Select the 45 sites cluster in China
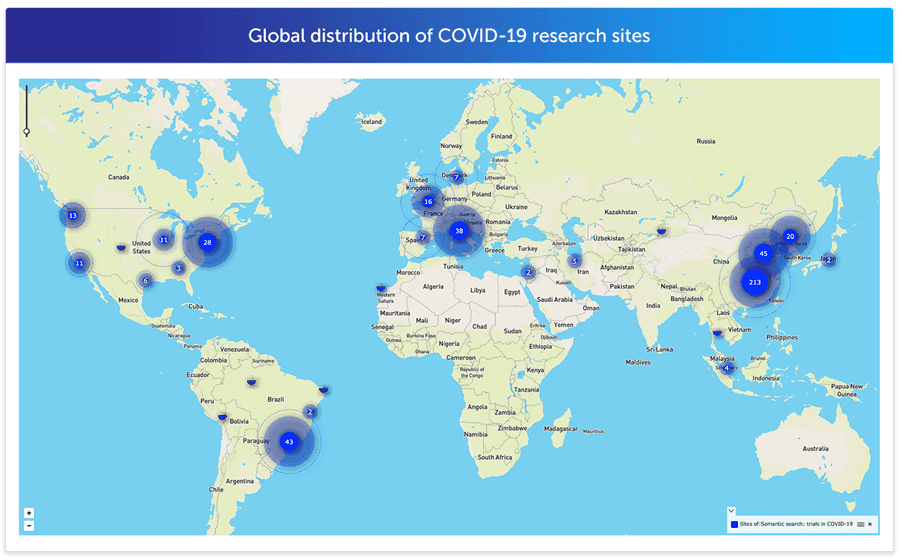The image size is (900, 559). [763, 253]
